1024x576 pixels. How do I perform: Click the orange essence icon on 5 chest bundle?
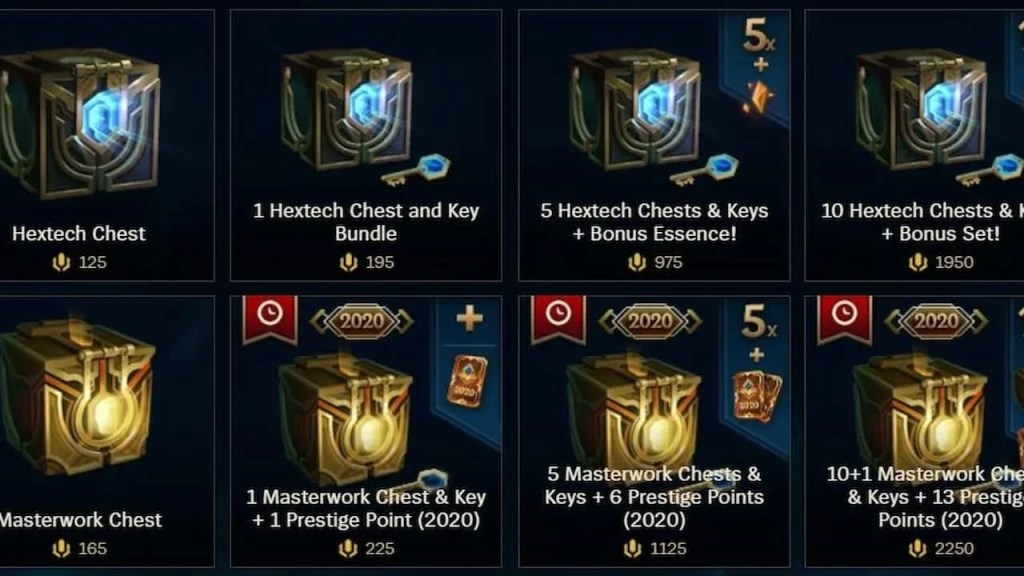[759, 98]
